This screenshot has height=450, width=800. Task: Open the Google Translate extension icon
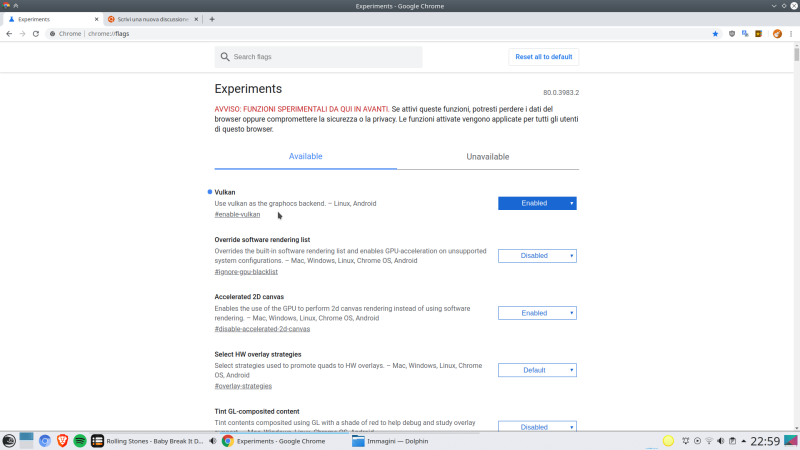(745, 34)
